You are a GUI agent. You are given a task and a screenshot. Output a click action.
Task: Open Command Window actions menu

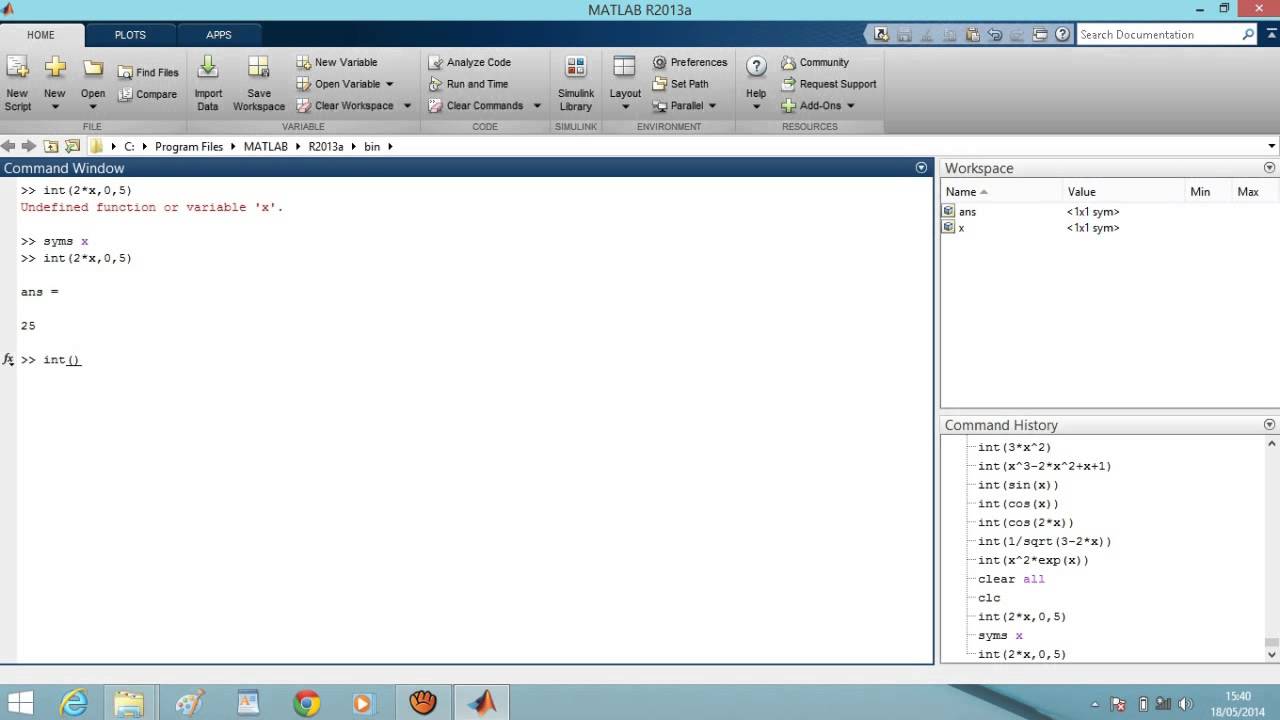point(922,168)
